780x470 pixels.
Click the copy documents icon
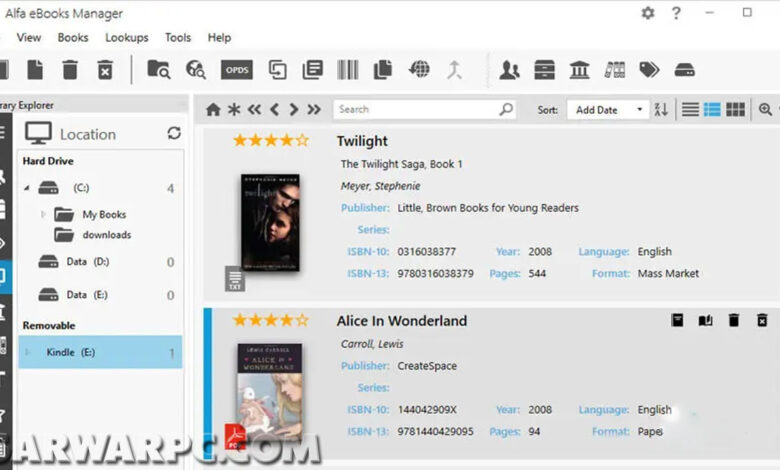(x=383, y=70)
